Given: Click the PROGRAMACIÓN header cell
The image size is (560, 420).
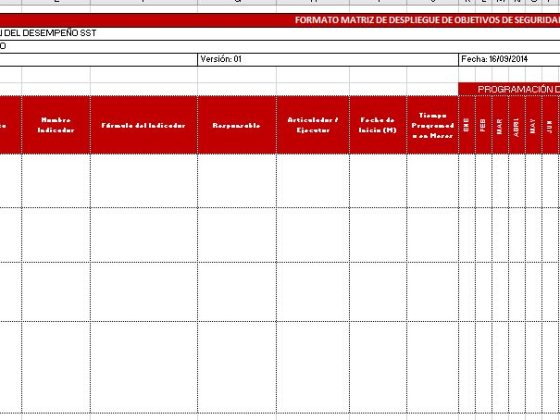Looking at the screenshot, I should [509, 89].
